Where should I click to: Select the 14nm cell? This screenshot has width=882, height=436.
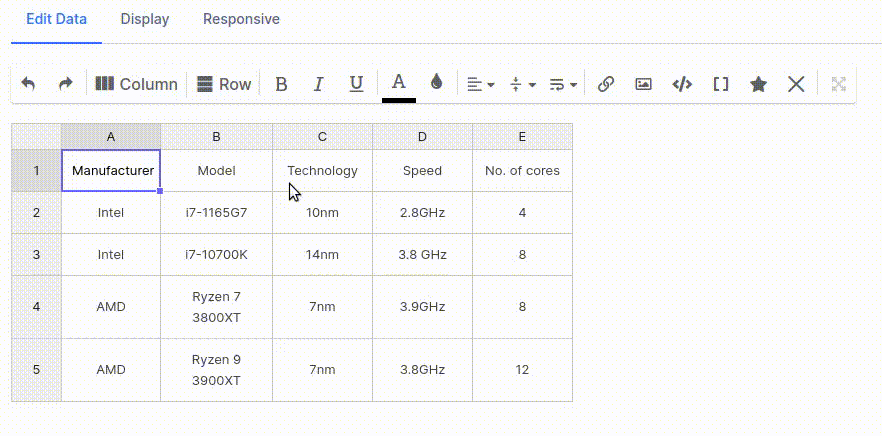(x=322, y=255)
